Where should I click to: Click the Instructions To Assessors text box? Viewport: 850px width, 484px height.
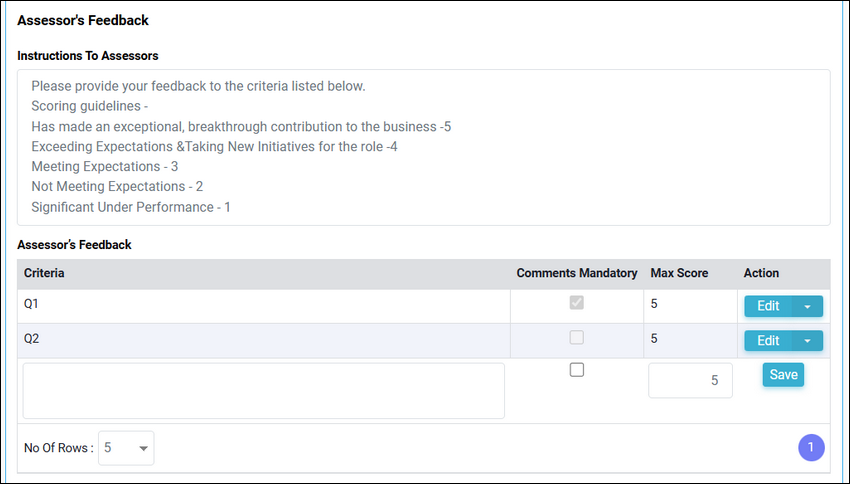[424, 147]
